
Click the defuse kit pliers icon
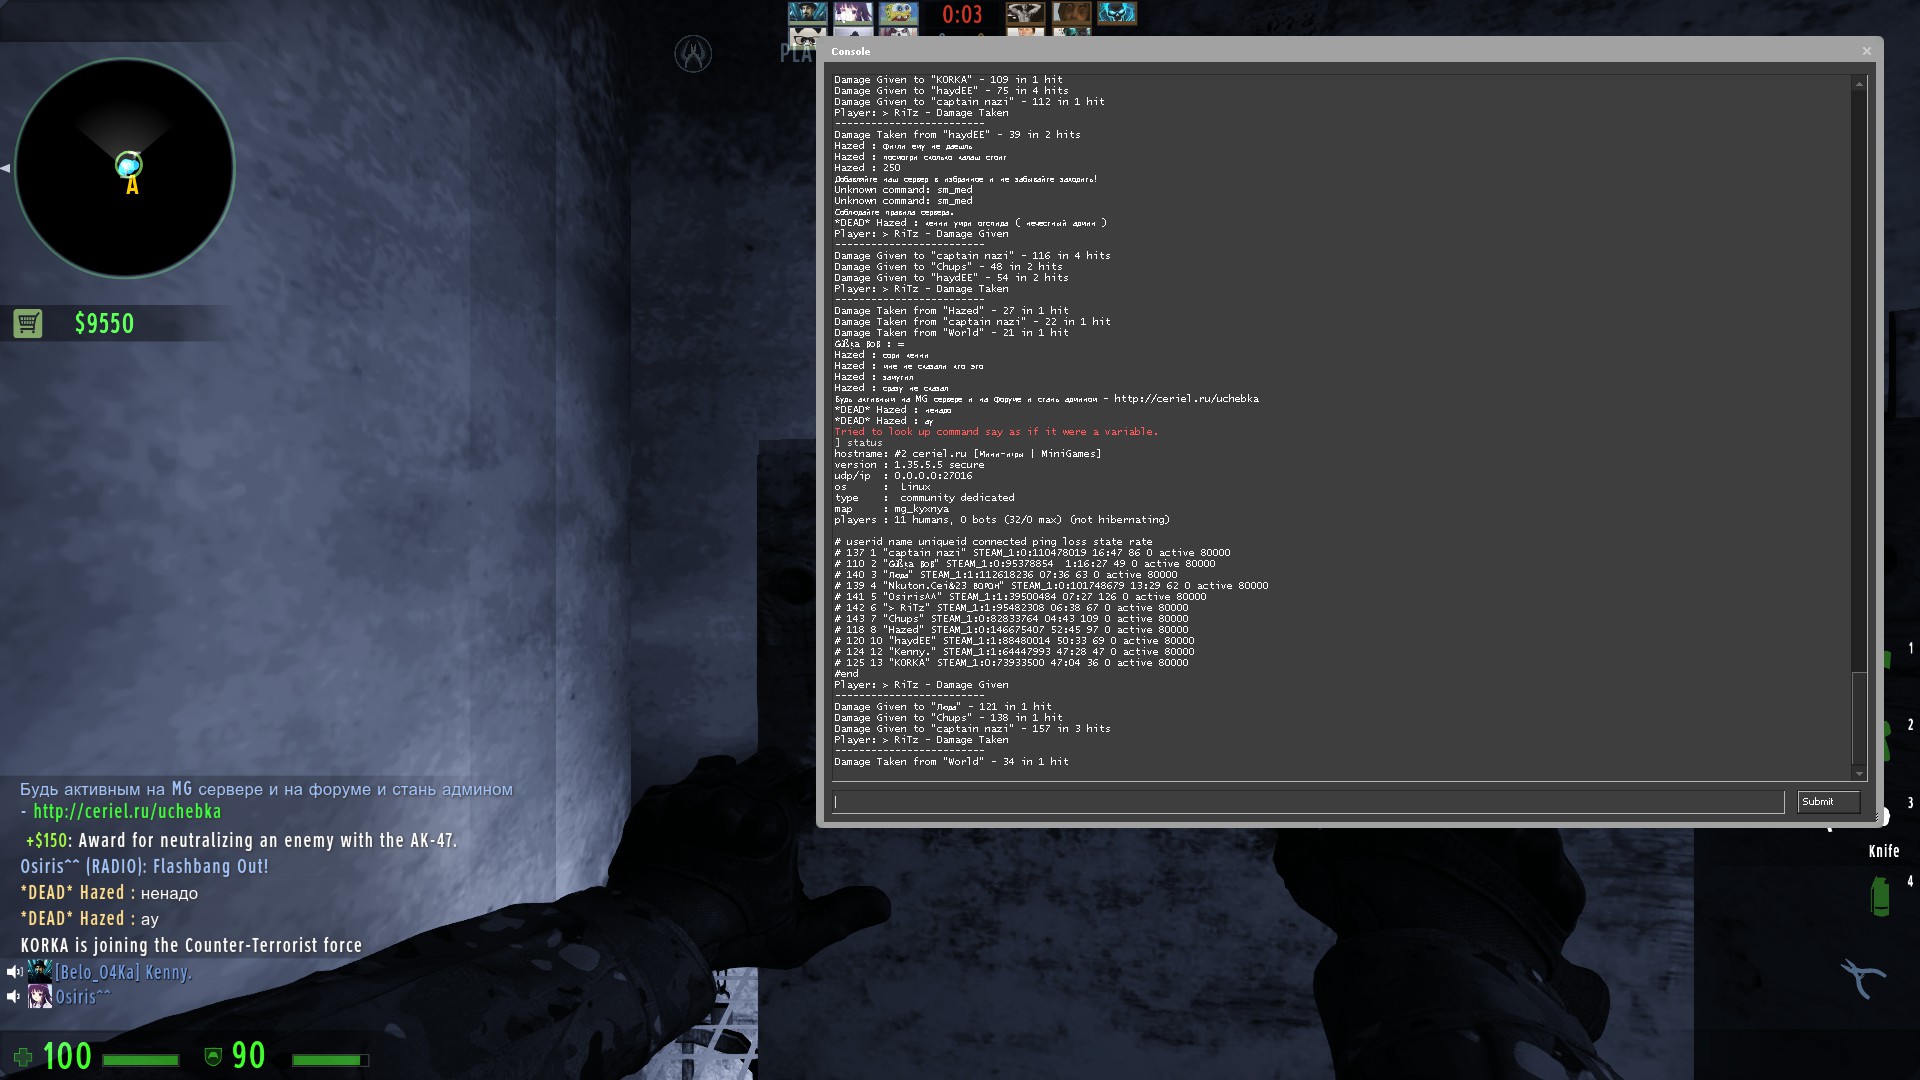coord(1863,978)
